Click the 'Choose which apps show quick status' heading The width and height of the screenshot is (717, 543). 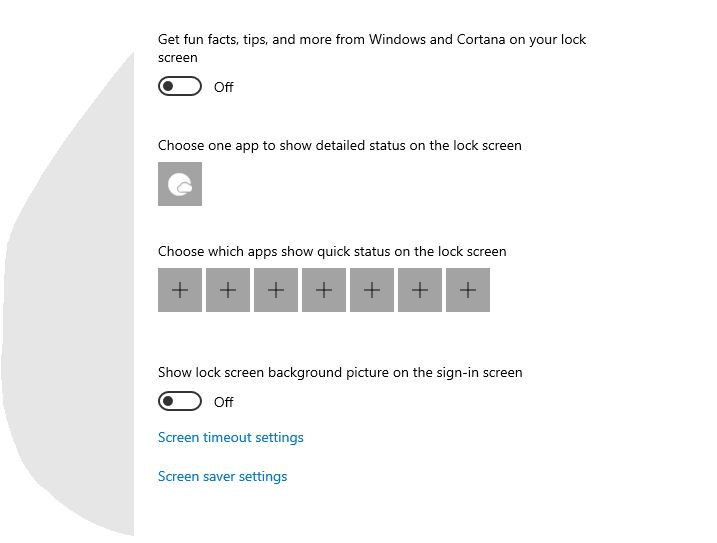(332, 252)
